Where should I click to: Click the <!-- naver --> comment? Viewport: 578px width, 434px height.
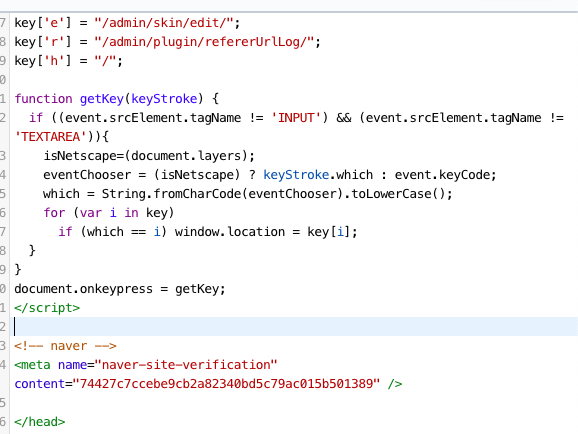[65, 346]
